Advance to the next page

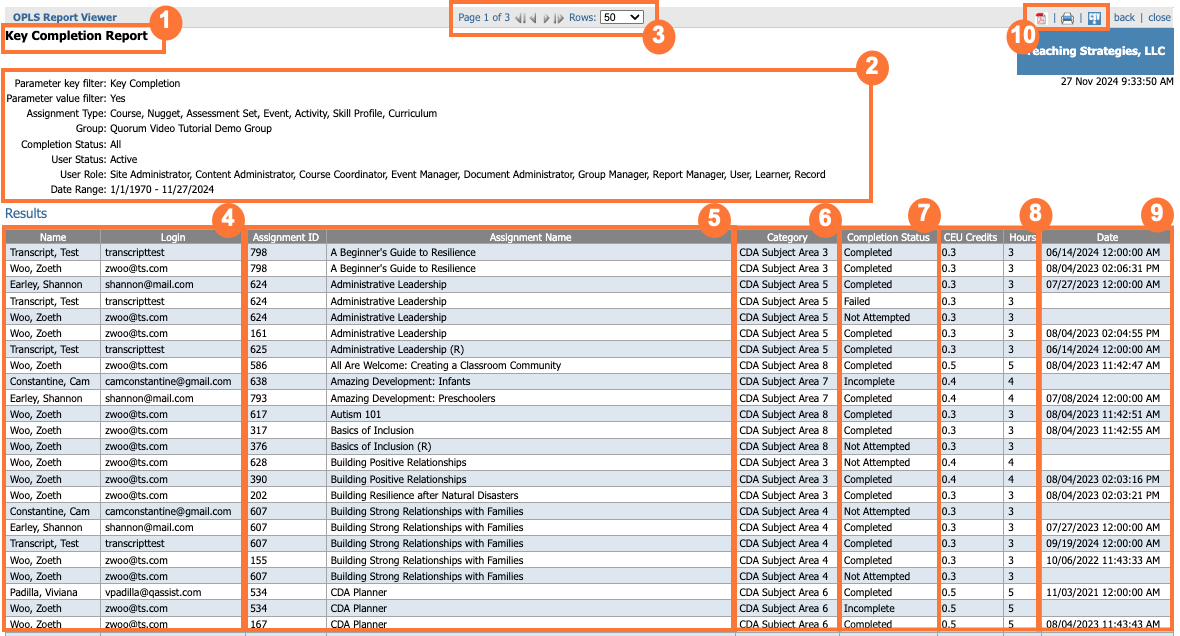547,17
